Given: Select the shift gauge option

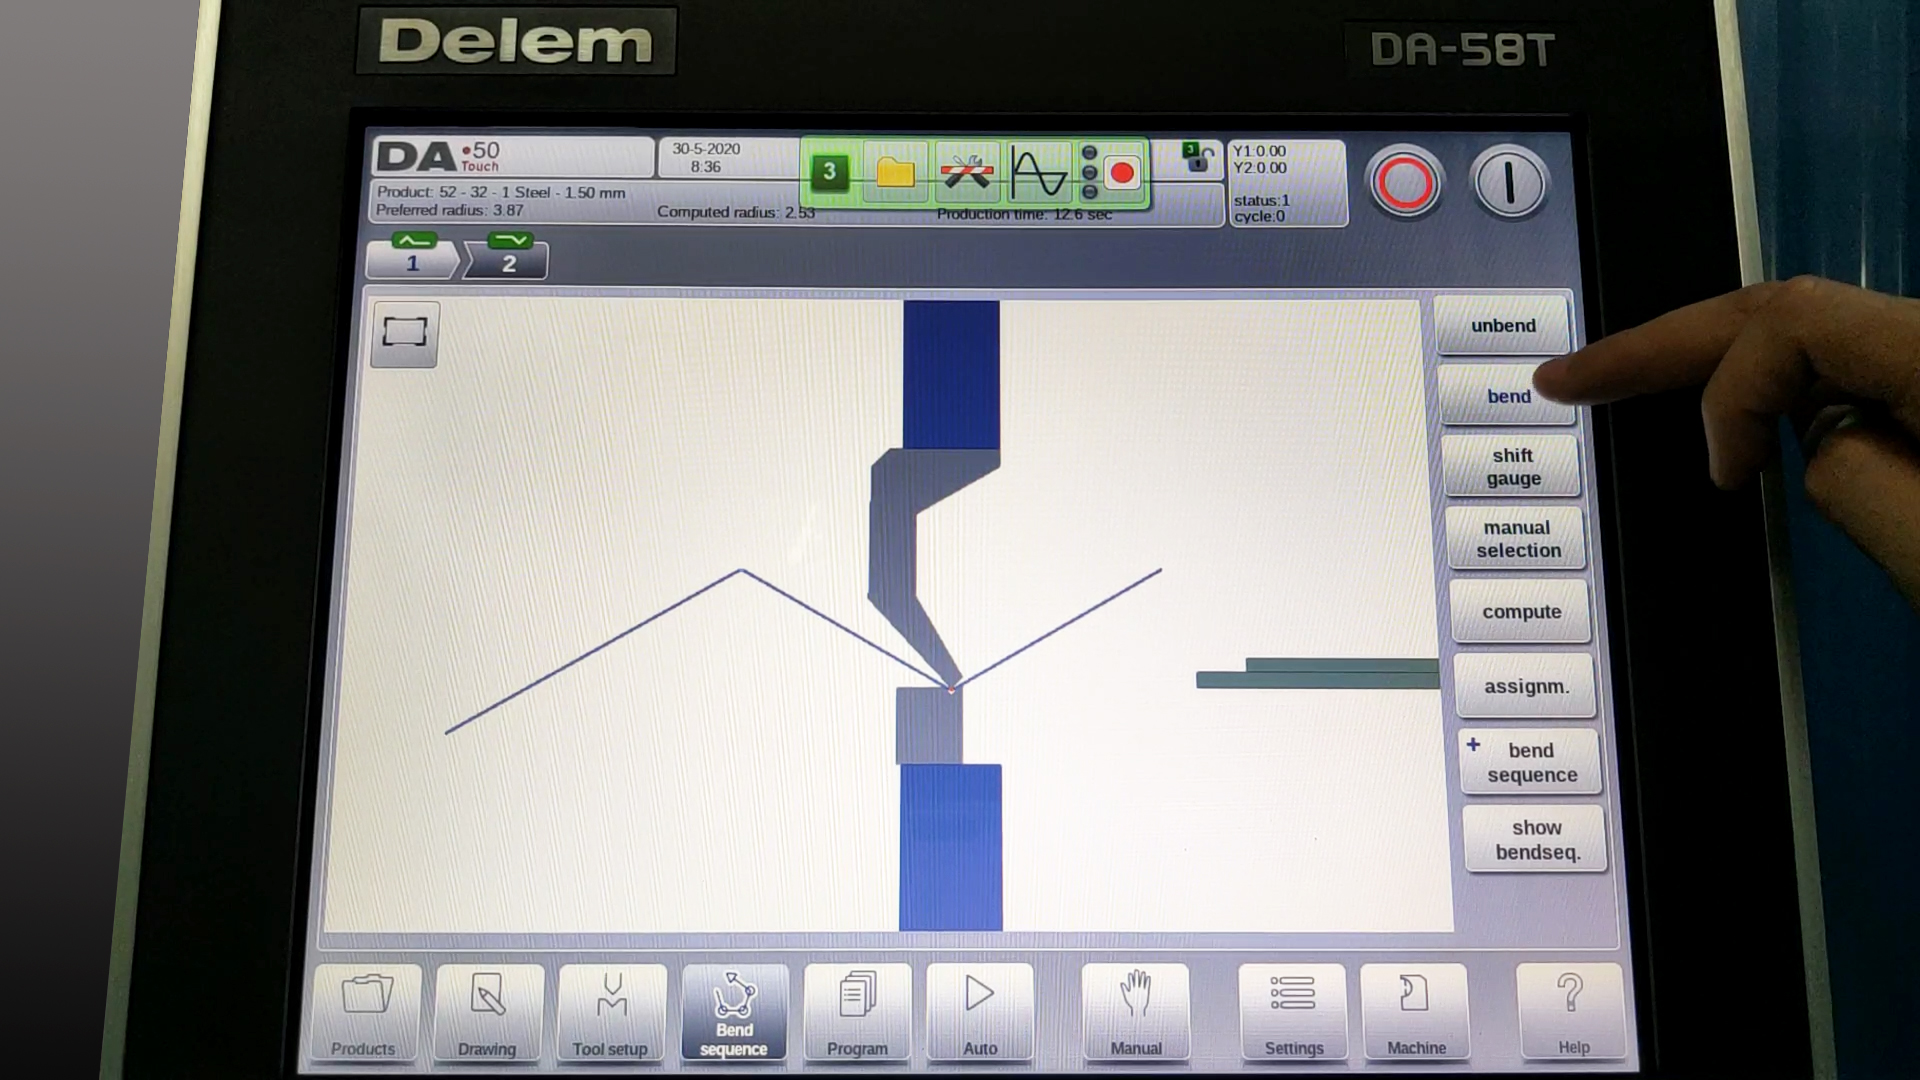Looking at the screenshot, I should [1514, 467].
